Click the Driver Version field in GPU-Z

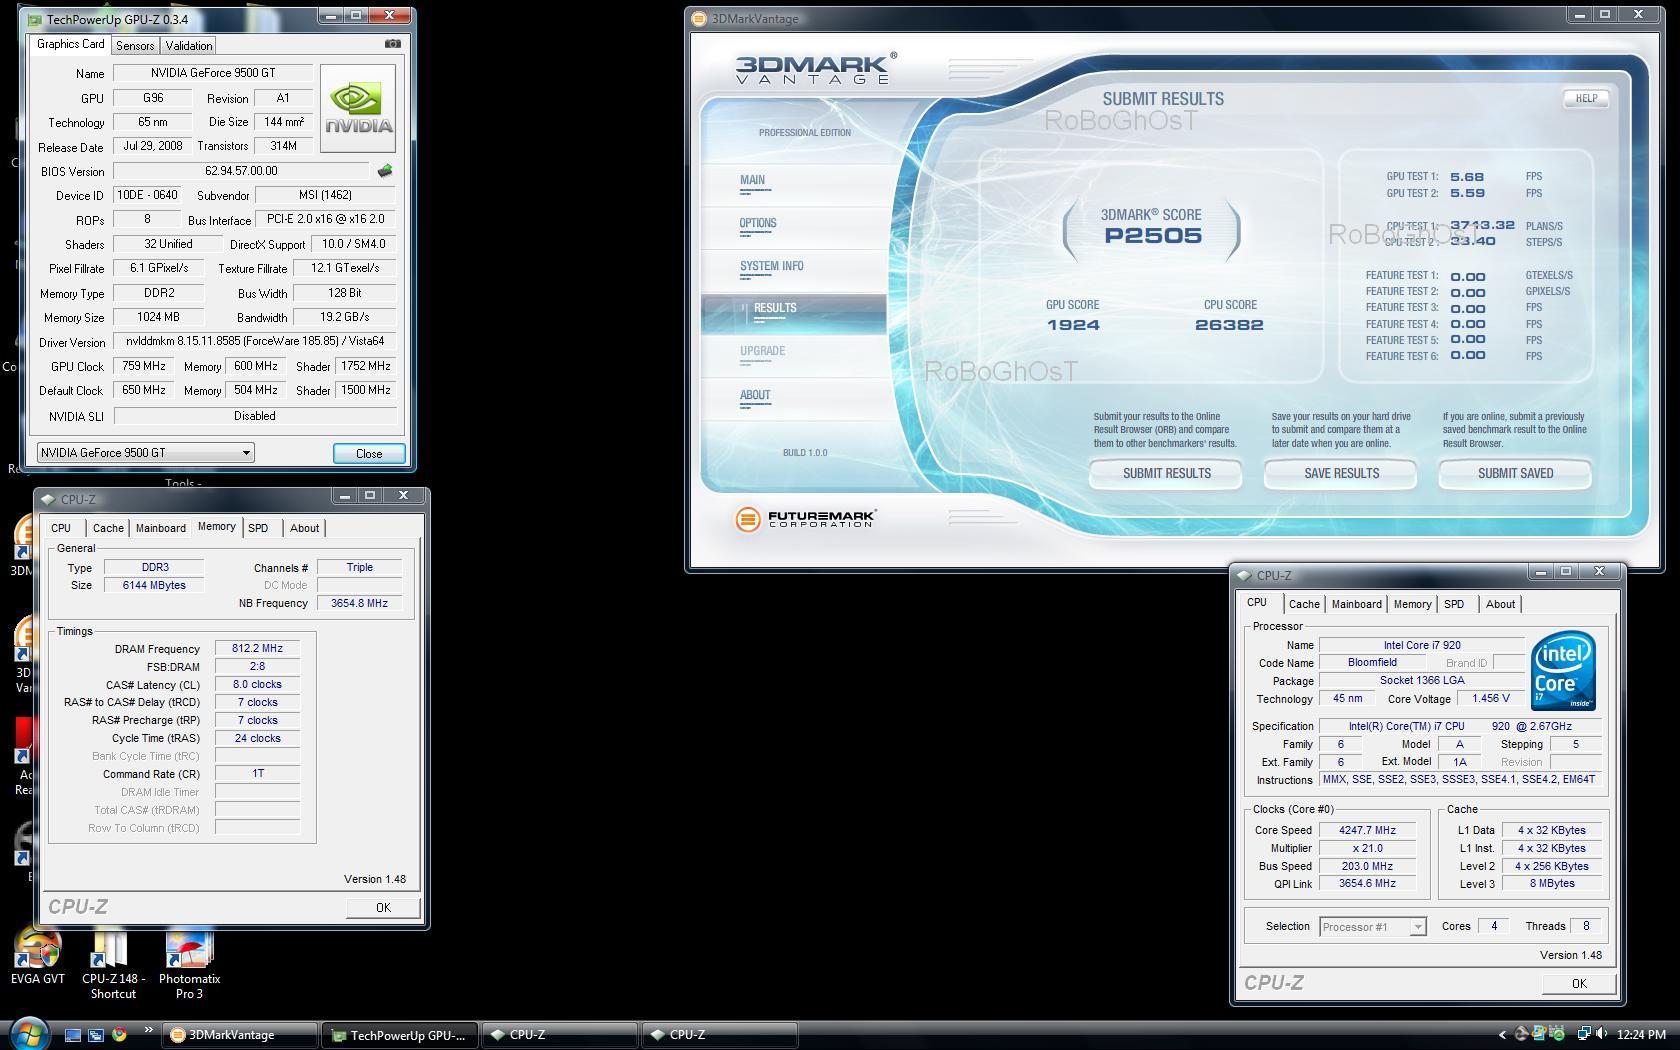255,341
